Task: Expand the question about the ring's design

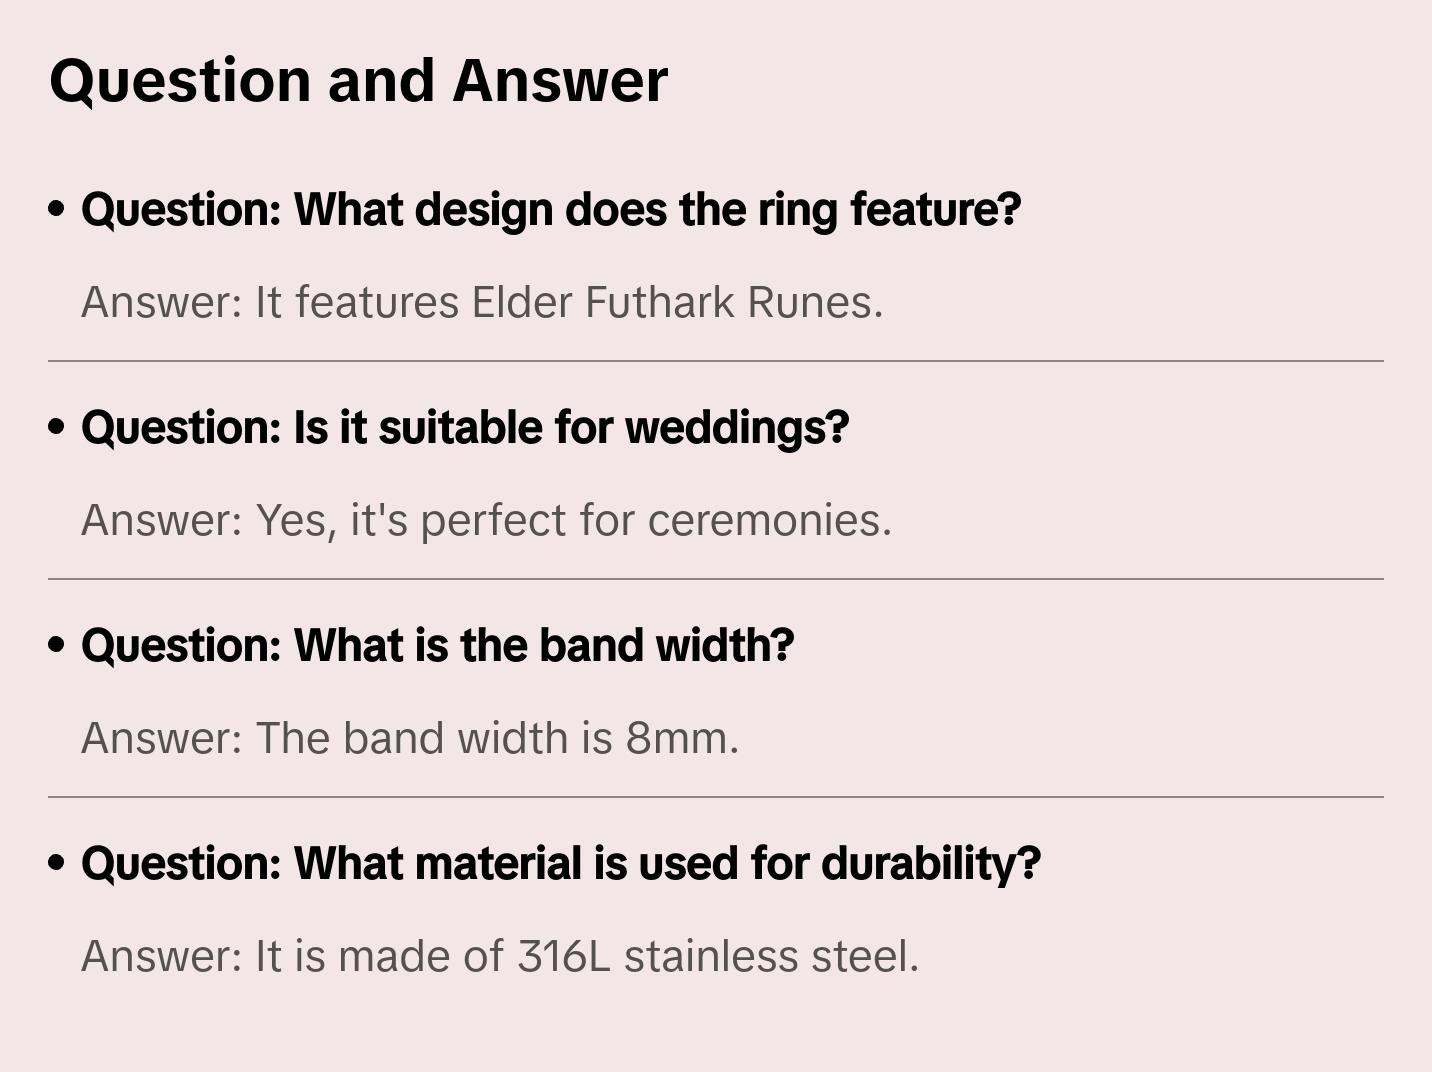Action: [x=551, y=210]
